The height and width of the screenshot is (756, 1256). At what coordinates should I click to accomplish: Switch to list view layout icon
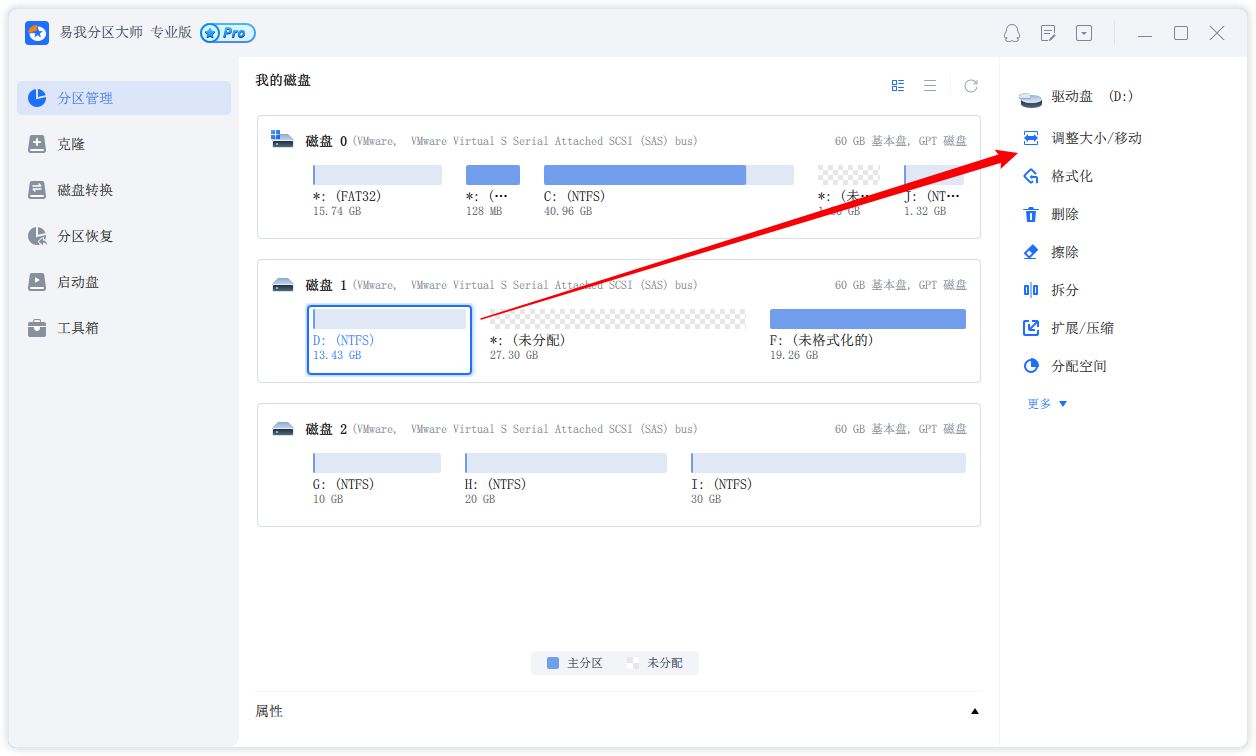click(x=930, y=86)
